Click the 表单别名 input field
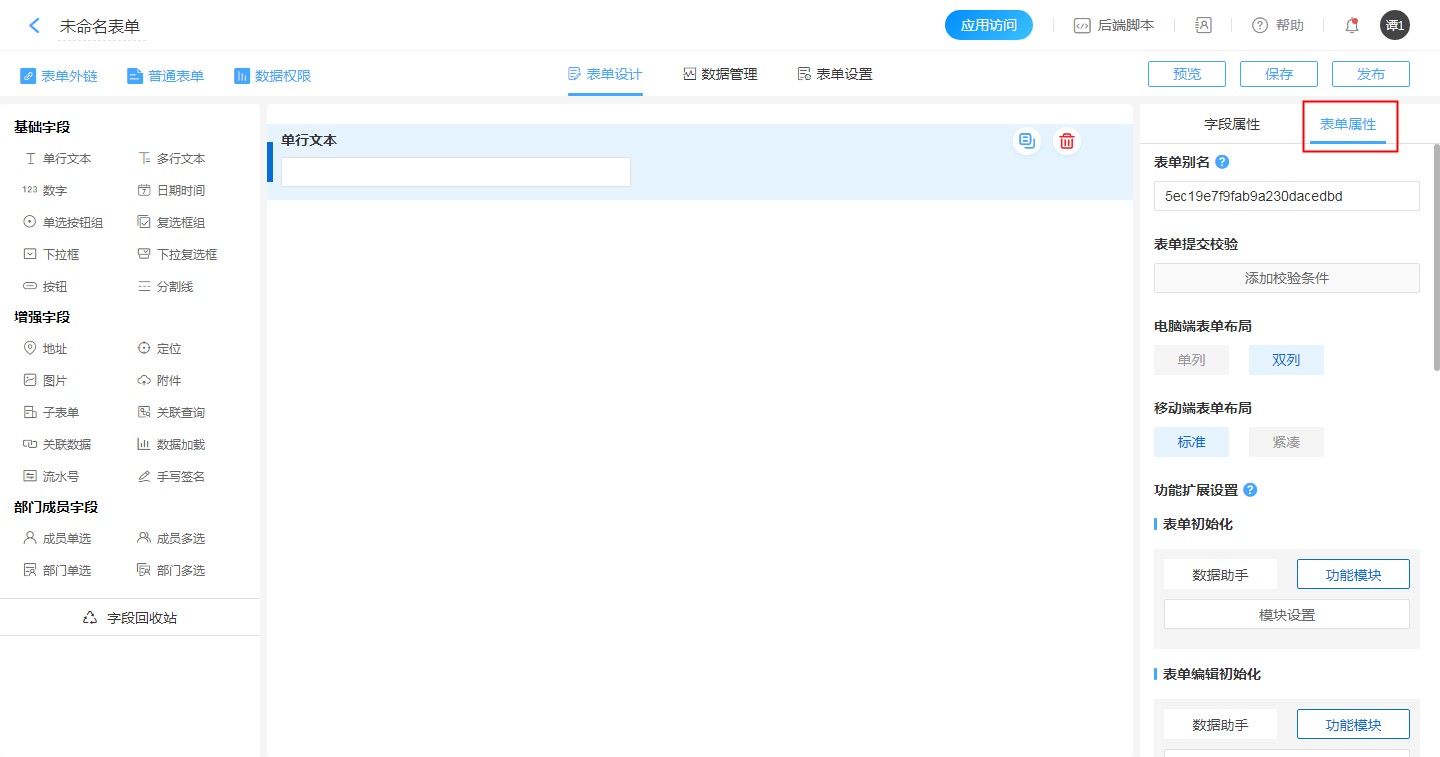The image size is (1440, 757). coord(1286,196)
